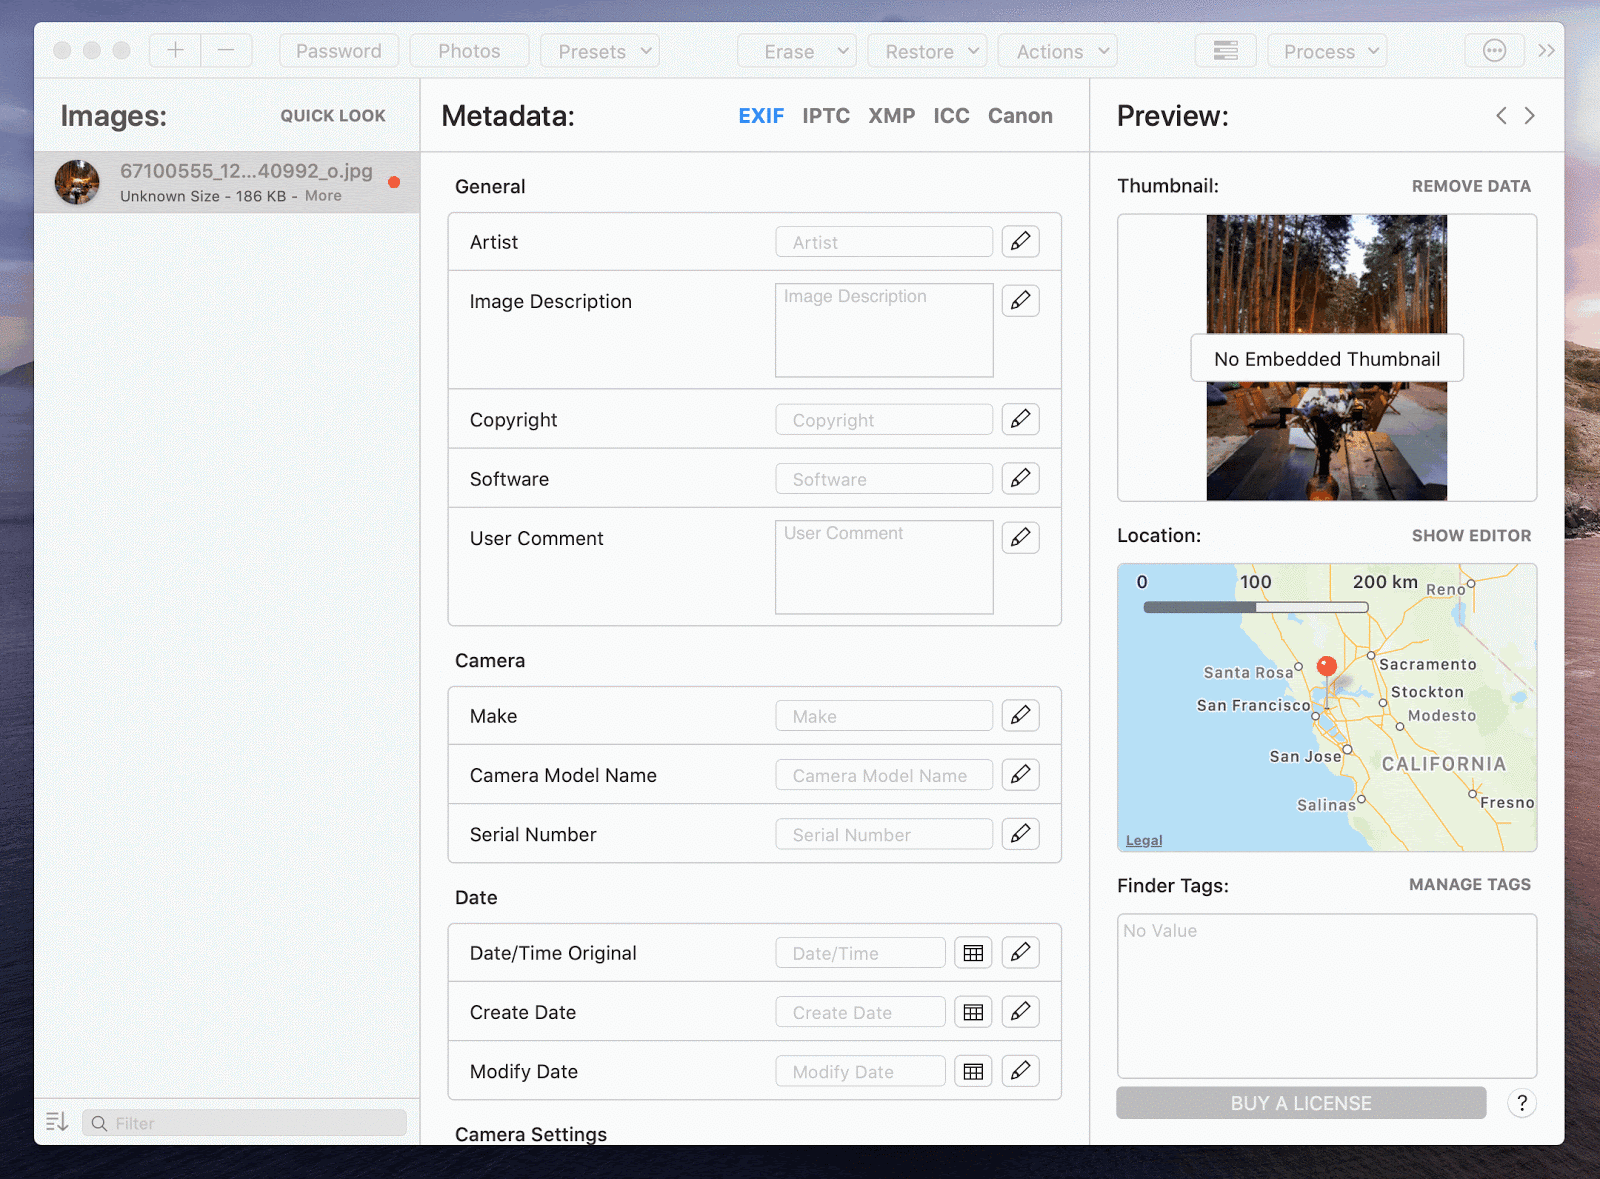Screen dimensions: 1600x1179
Task: Expand the Presets dropdown
Action: 600,51
